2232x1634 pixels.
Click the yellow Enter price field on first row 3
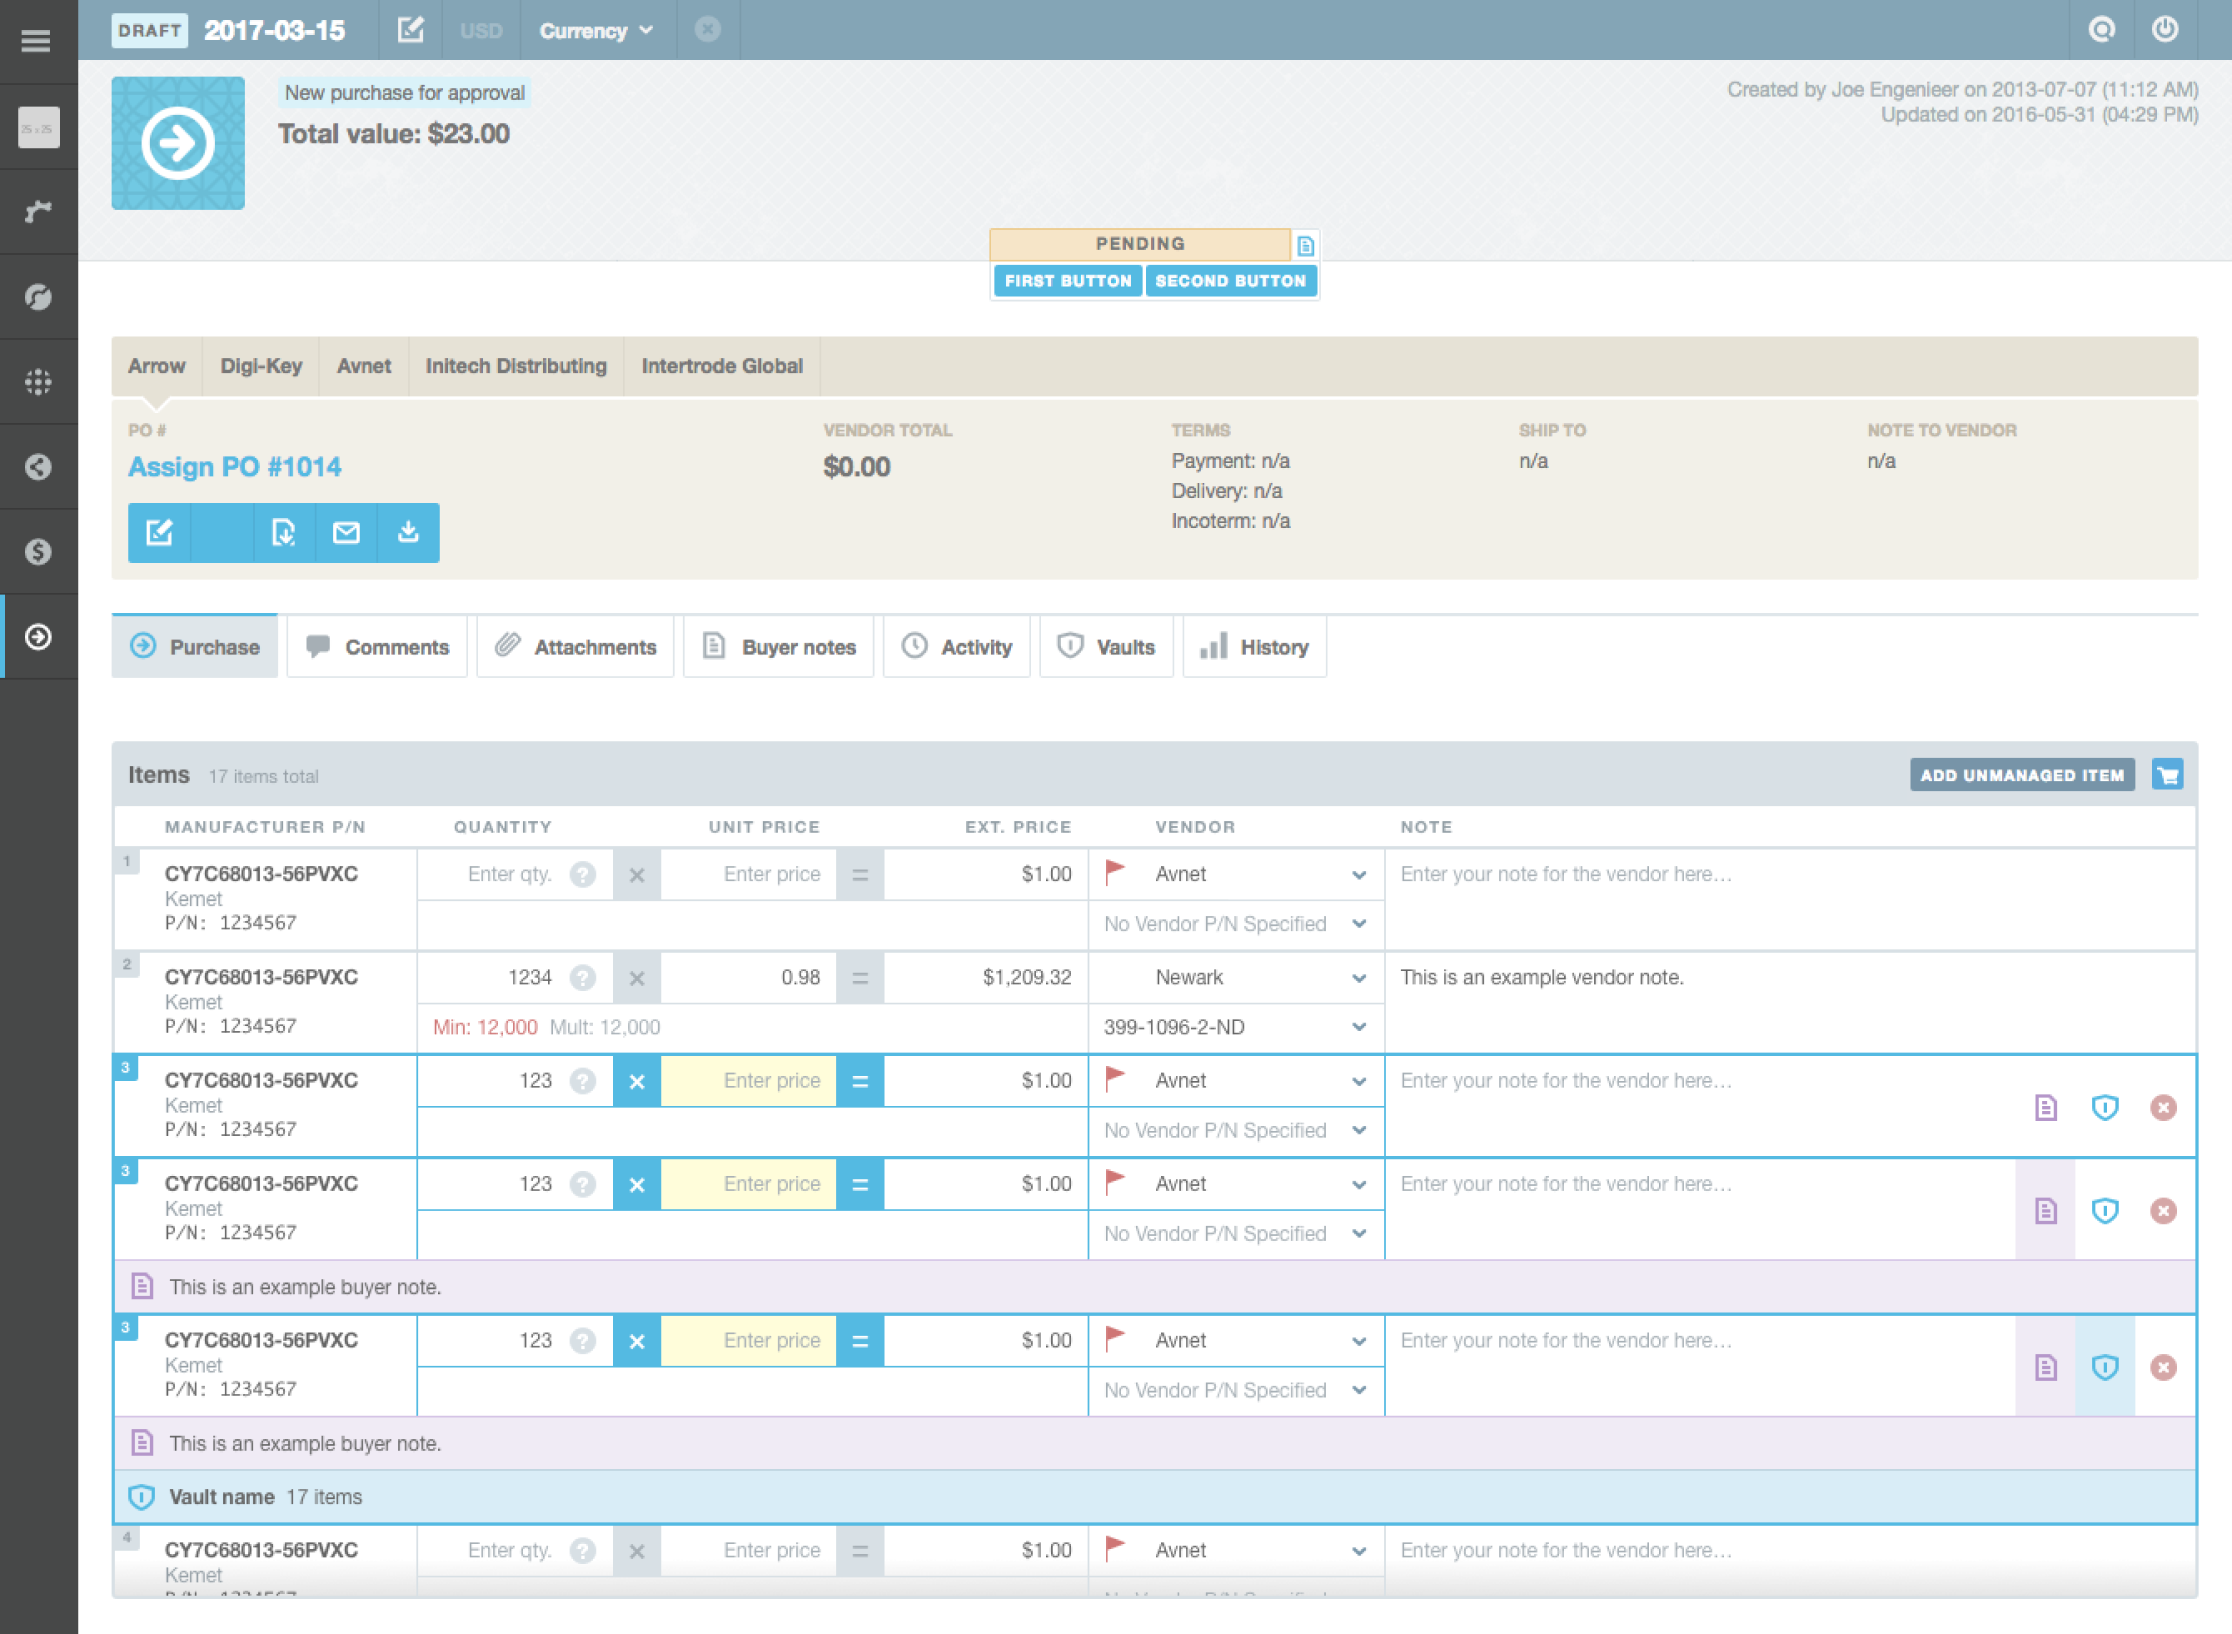[748, 1081]
